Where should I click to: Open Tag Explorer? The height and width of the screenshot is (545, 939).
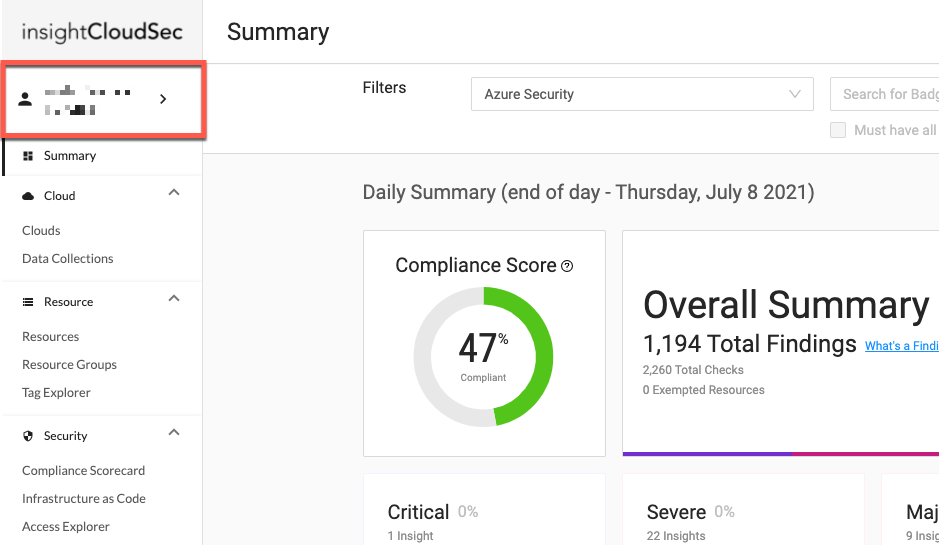tap(56, 393)
